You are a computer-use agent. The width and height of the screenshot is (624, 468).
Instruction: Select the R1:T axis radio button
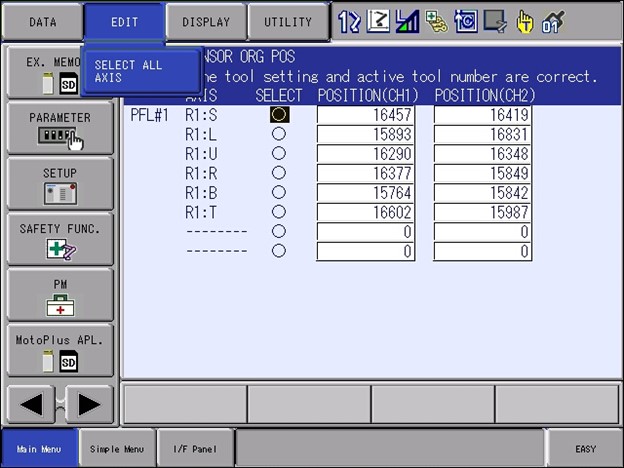279,212
